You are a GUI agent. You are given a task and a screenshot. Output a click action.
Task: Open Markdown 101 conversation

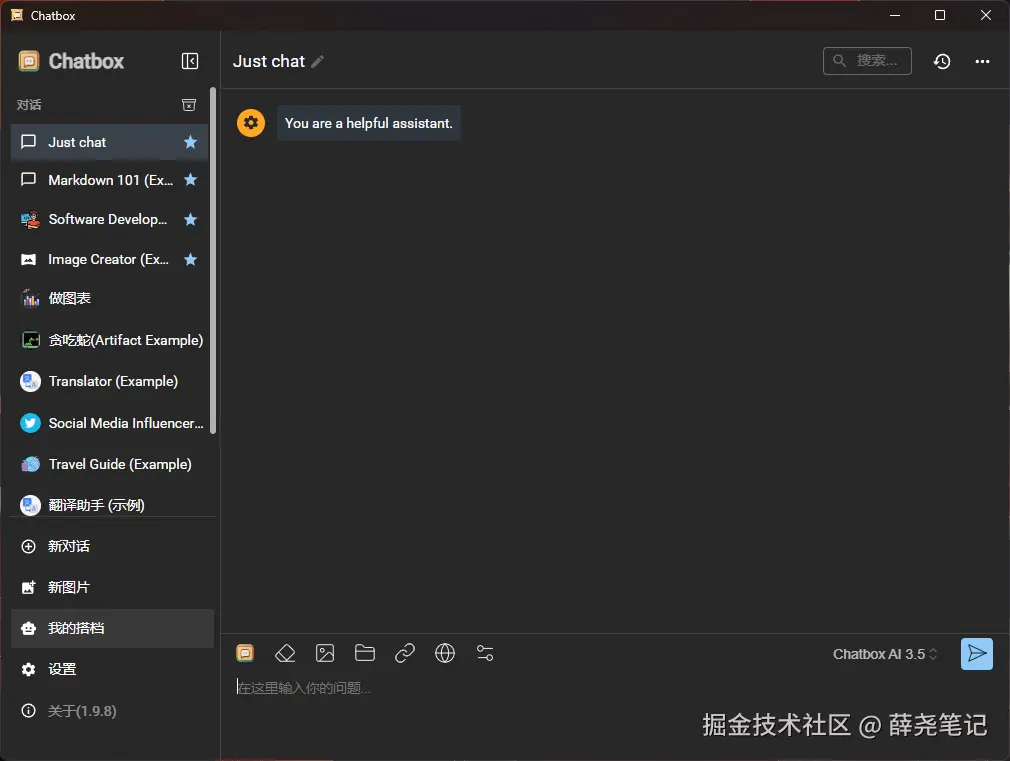[109, 180]
